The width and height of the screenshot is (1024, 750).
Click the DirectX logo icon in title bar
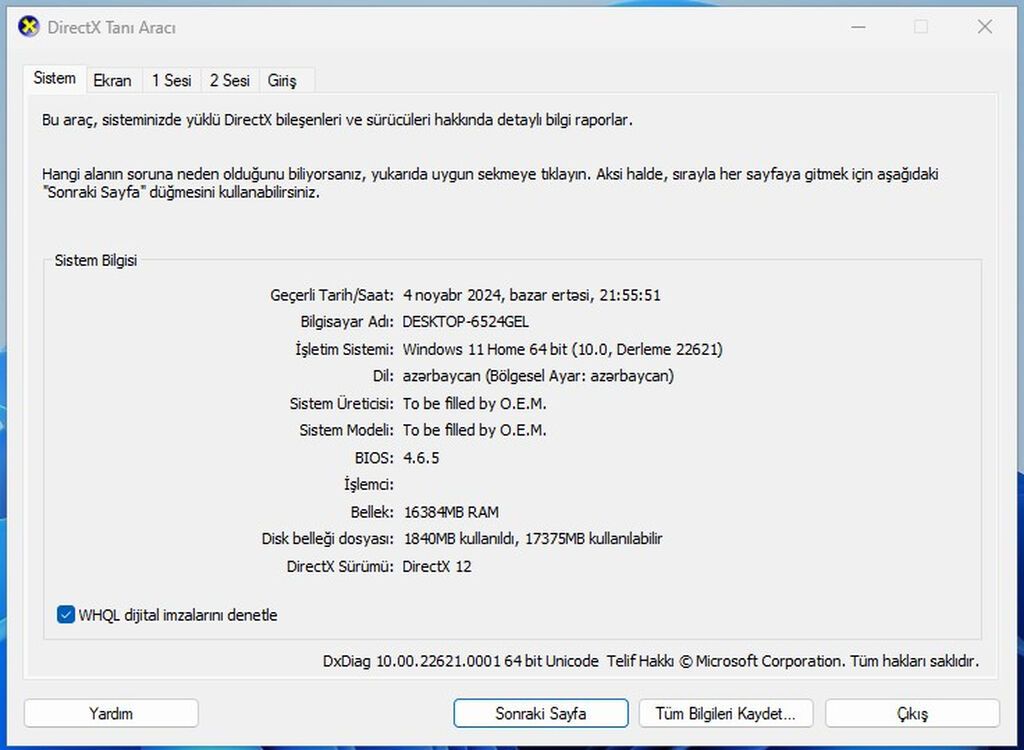click(29, 27)
